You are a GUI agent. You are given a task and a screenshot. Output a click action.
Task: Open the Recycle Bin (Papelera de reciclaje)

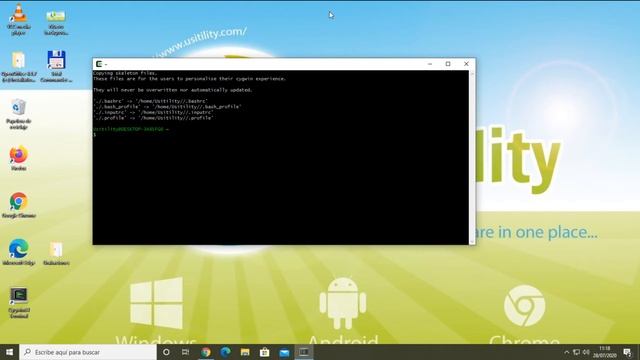coord(18,113)
